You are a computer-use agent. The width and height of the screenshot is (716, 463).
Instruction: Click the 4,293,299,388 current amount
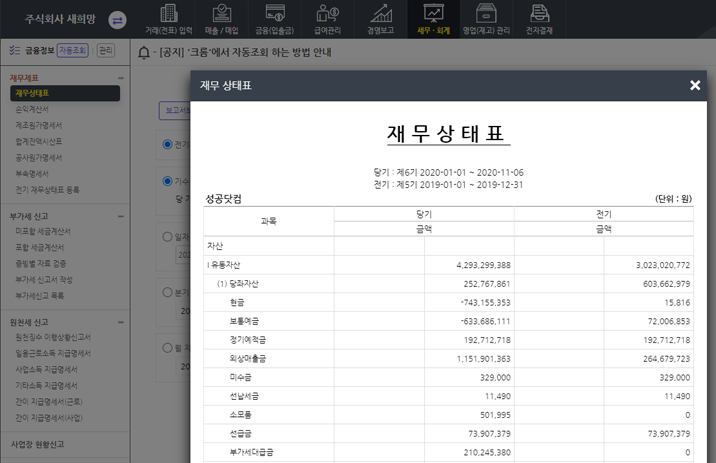coord(484,265)
